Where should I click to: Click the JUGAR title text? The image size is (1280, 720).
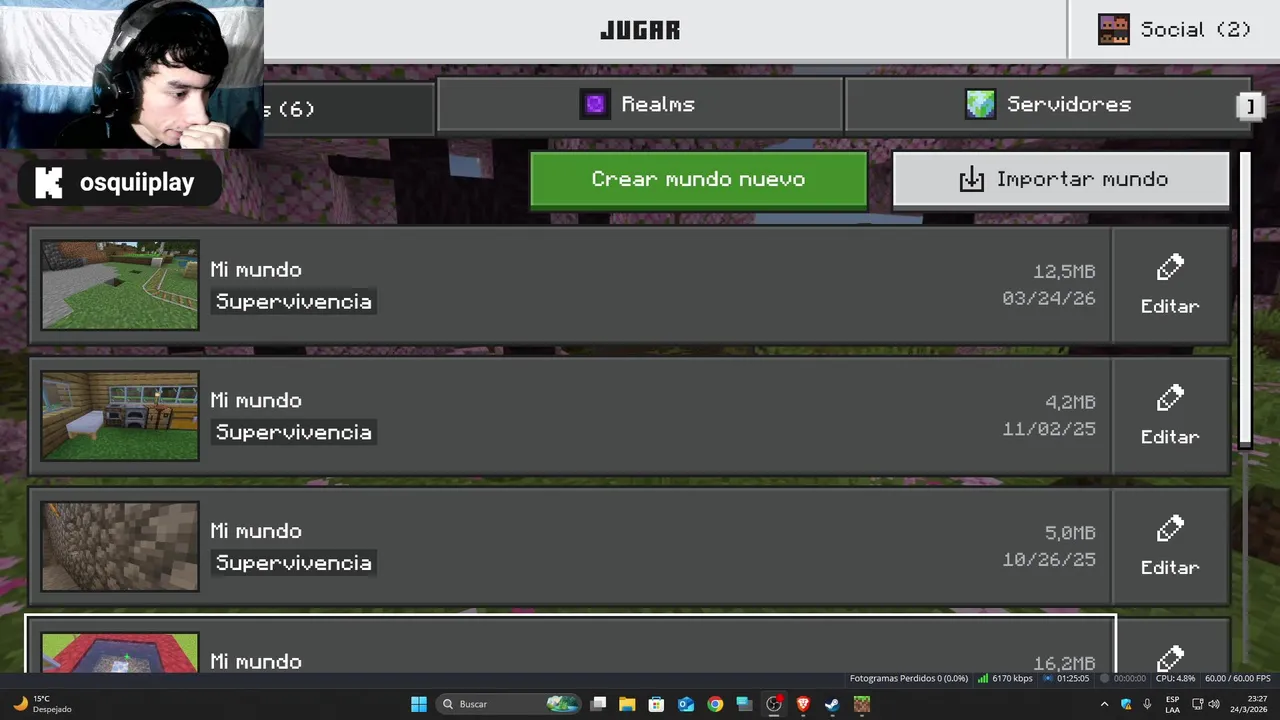[640, 30]
